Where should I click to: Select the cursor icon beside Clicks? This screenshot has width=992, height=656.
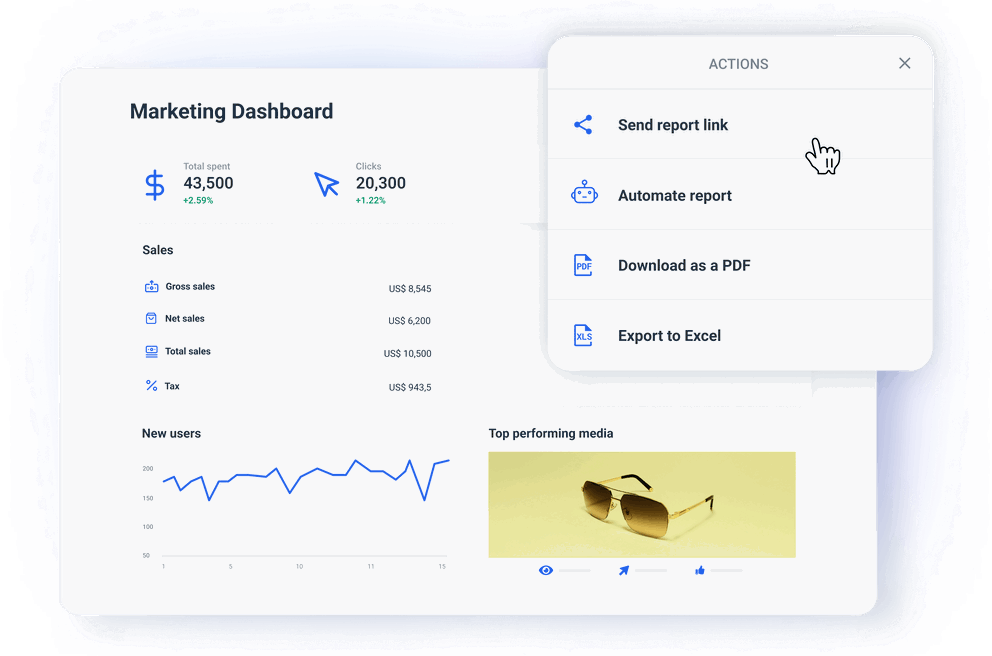[x=327, y=184]
